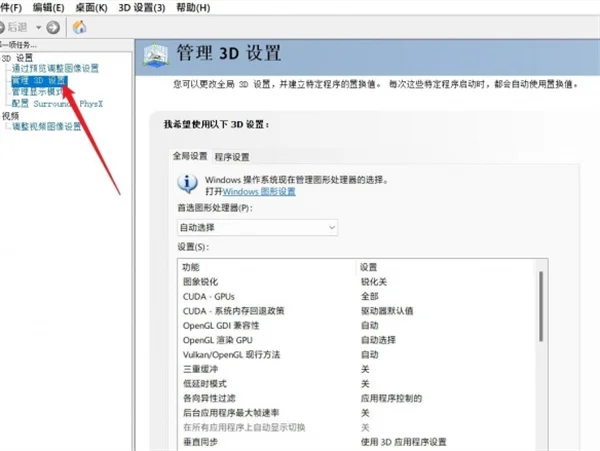Open the Back history dropdown arrow

[38, 26]
